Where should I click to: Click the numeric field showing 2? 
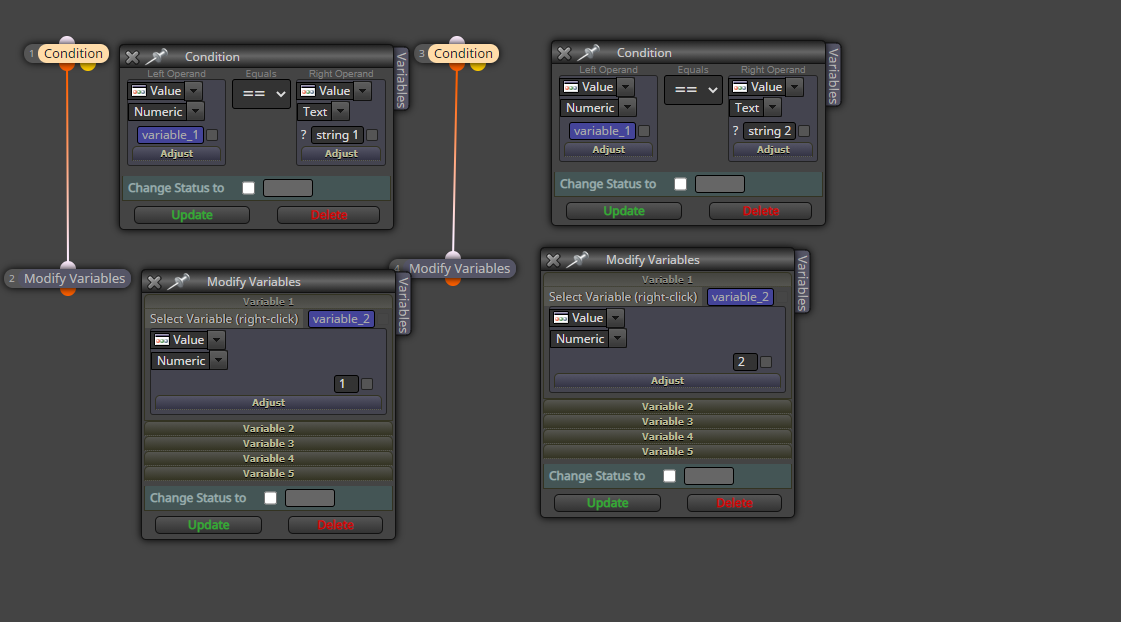(745, 362)
